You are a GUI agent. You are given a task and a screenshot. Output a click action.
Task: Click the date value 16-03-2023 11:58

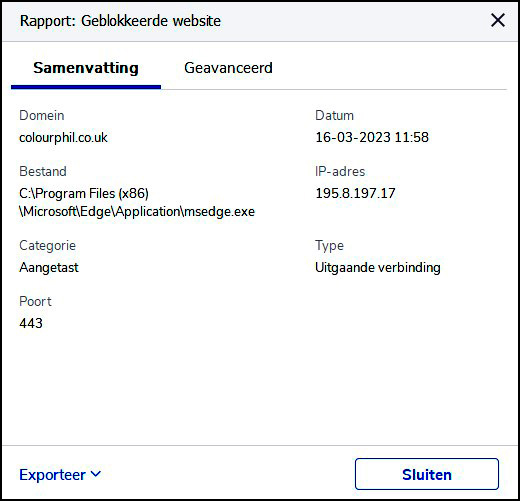click(x=372, y=137)
